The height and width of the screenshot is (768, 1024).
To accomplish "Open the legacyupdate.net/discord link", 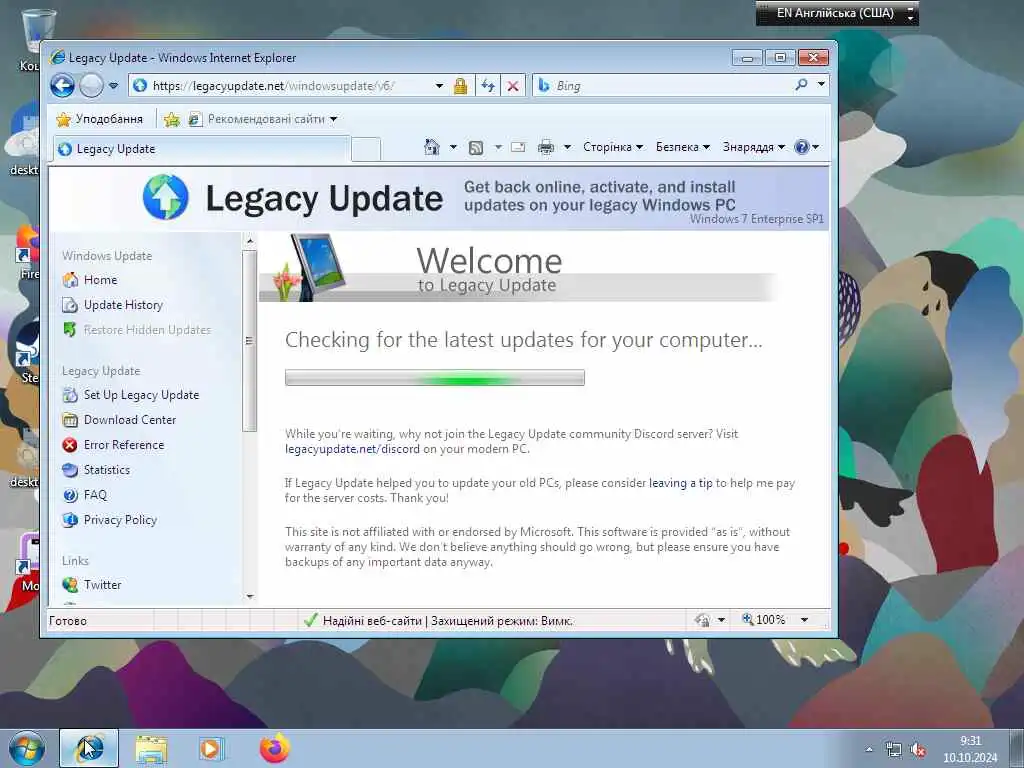I will tap(353, 449).
